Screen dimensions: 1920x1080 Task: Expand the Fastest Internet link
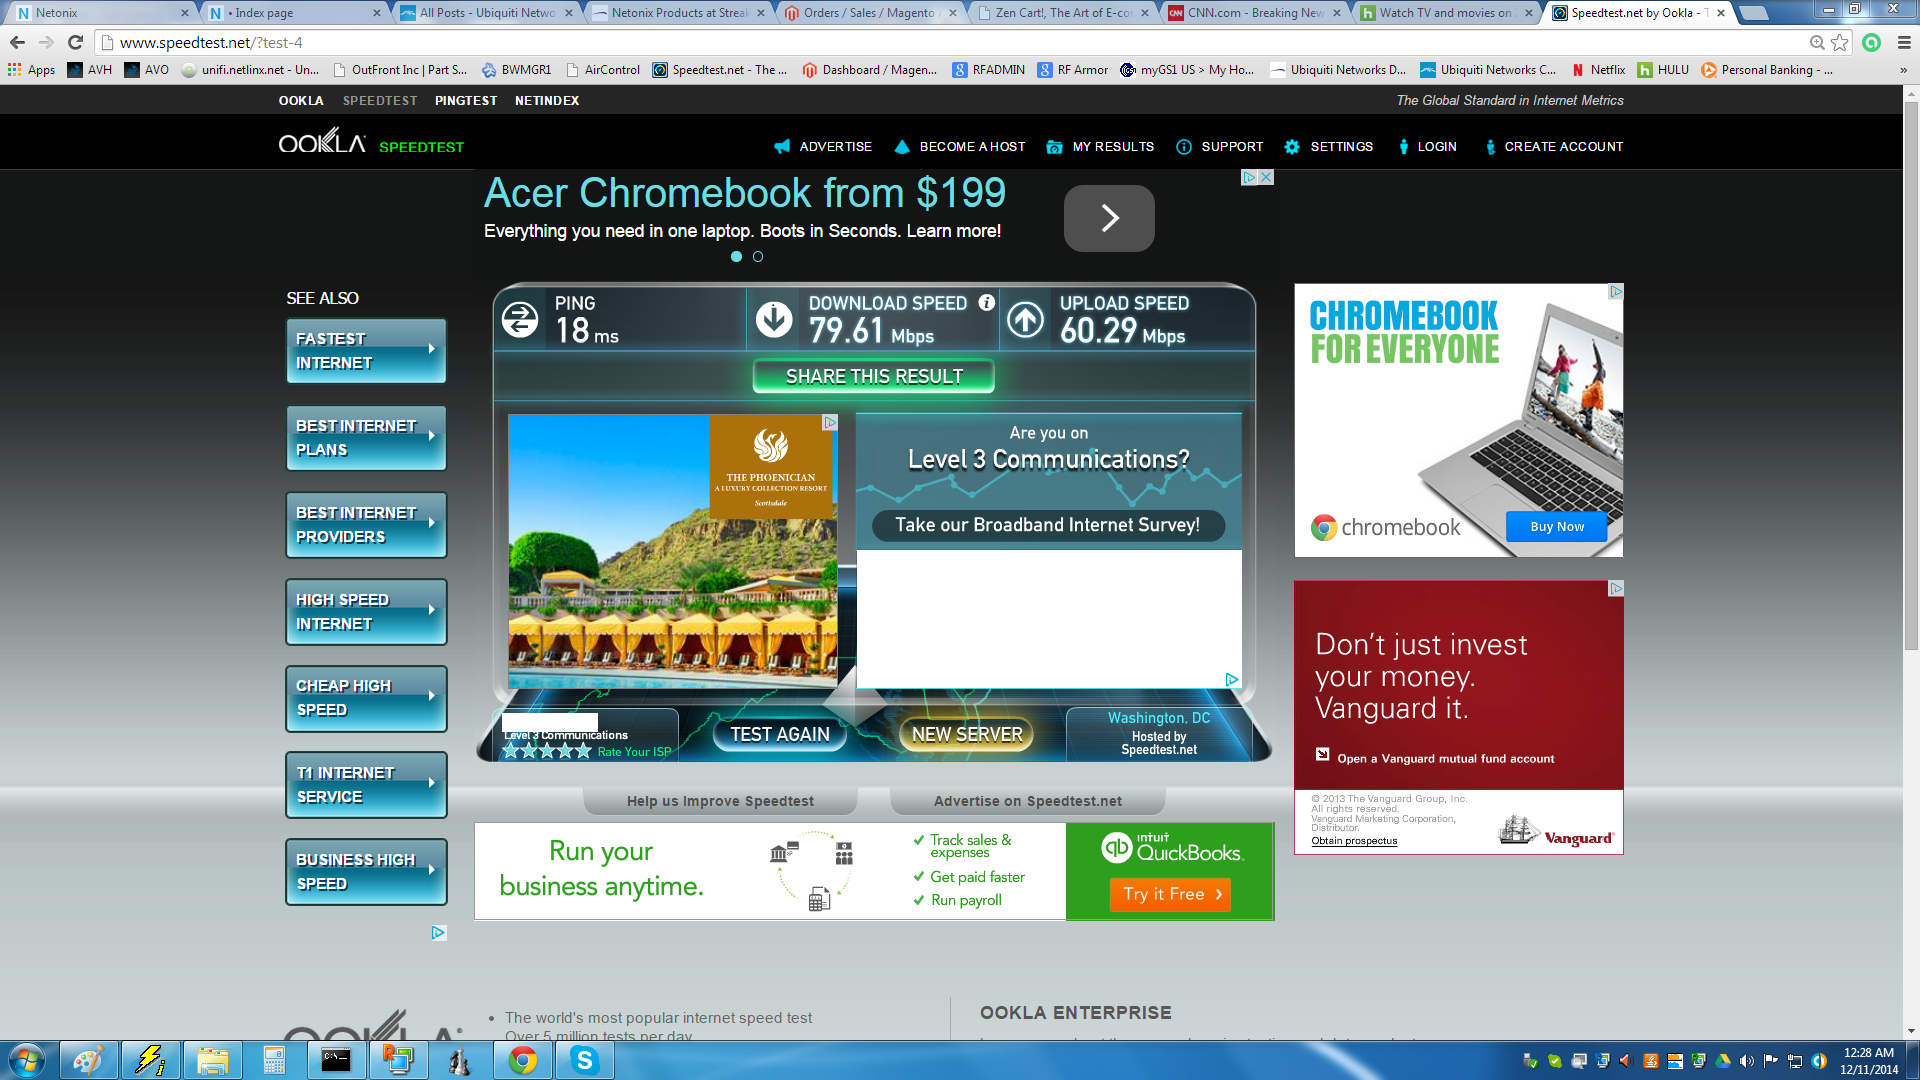click(366, 351)
